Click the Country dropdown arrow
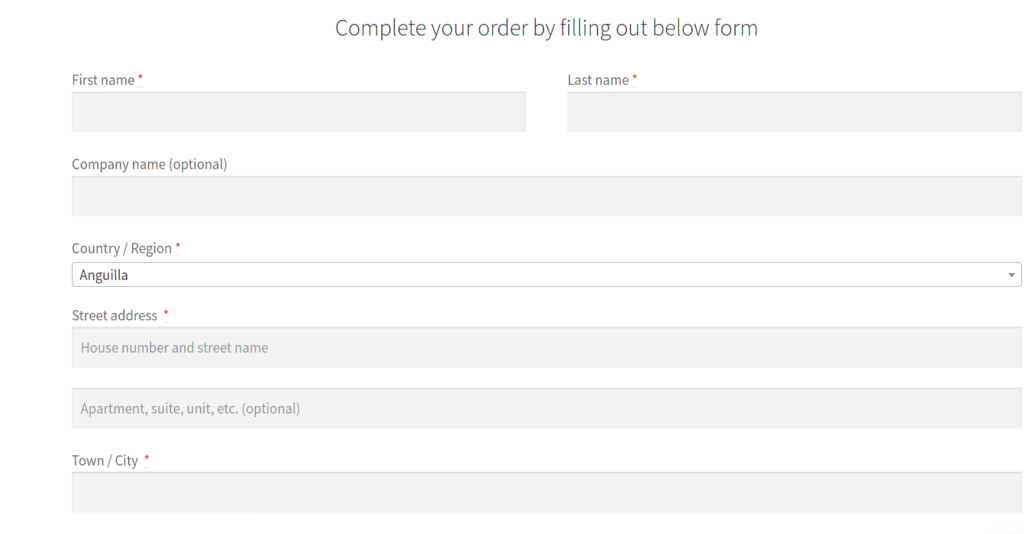Screen dimensions: 1024x534 click(x=1011, y=275)
